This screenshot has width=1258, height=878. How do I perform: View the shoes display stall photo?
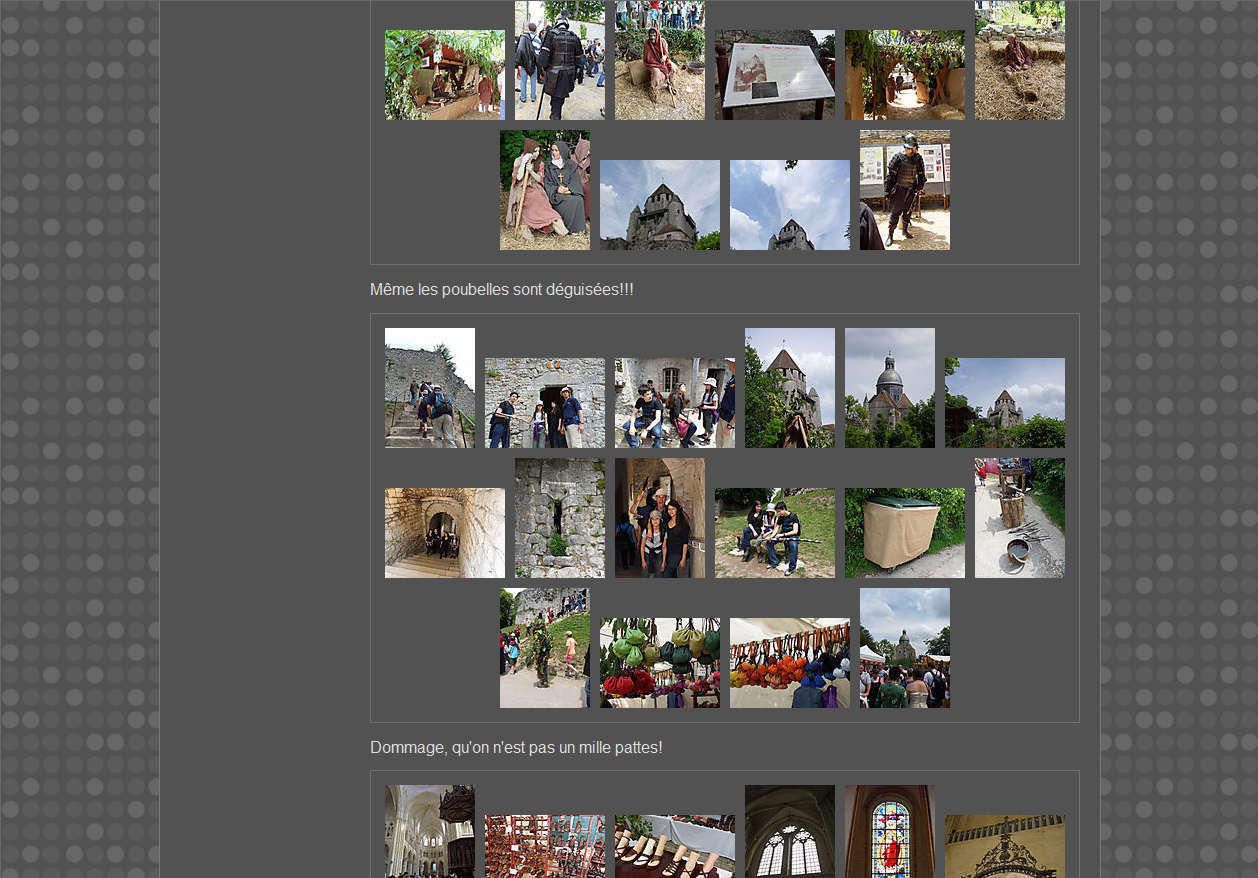point(674,846)
